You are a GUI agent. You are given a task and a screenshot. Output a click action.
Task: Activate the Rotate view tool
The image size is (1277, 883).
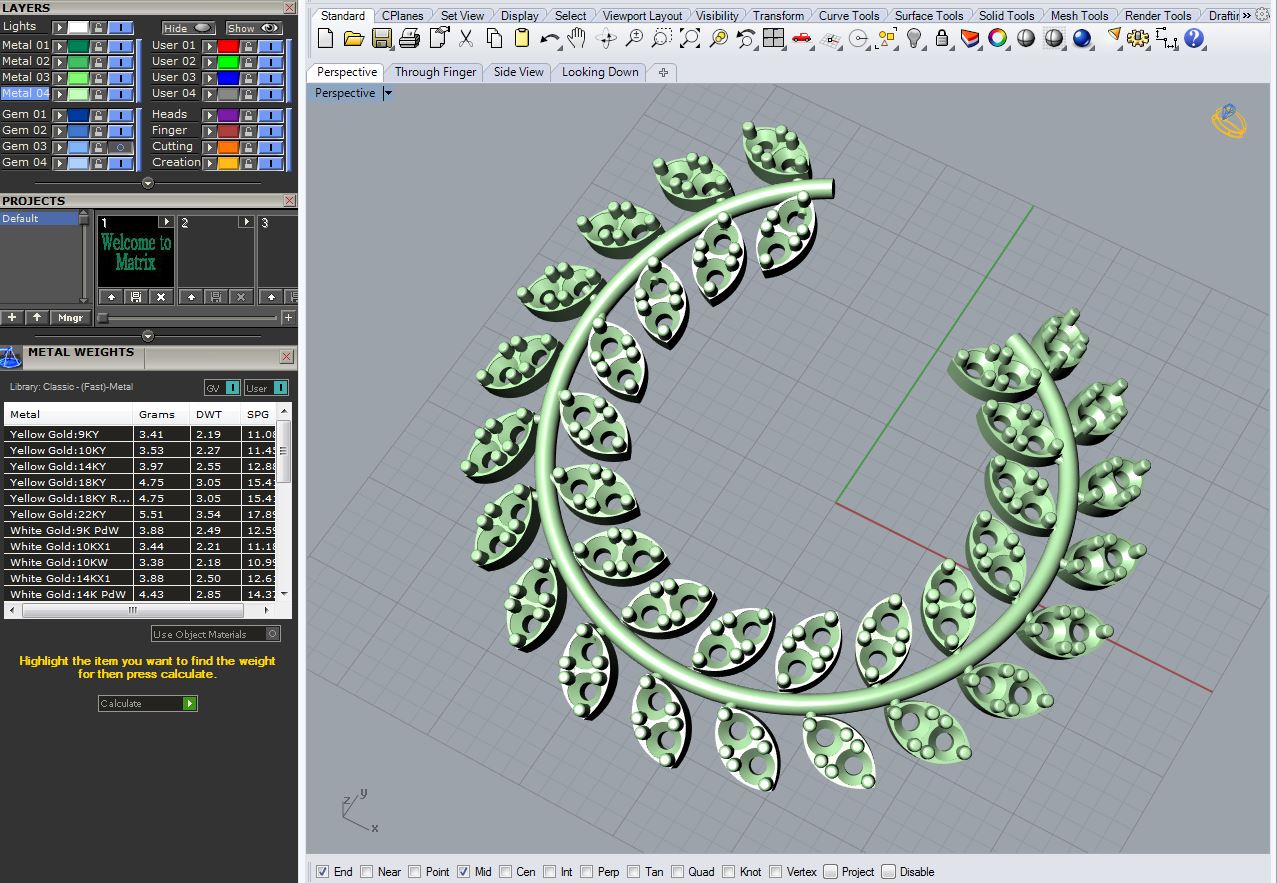pos(605,37)
